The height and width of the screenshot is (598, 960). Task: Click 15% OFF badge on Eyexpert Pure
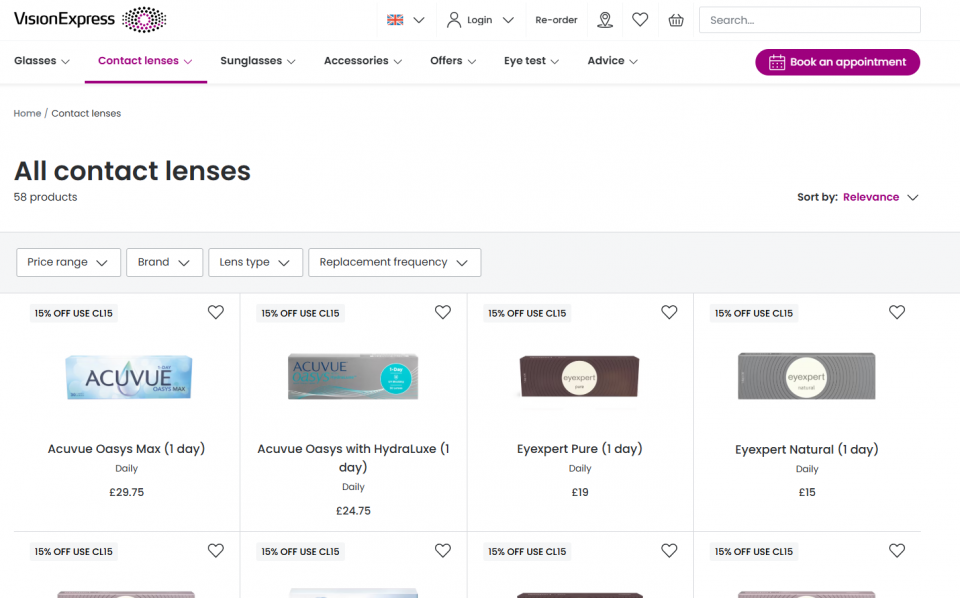[527, 313]
